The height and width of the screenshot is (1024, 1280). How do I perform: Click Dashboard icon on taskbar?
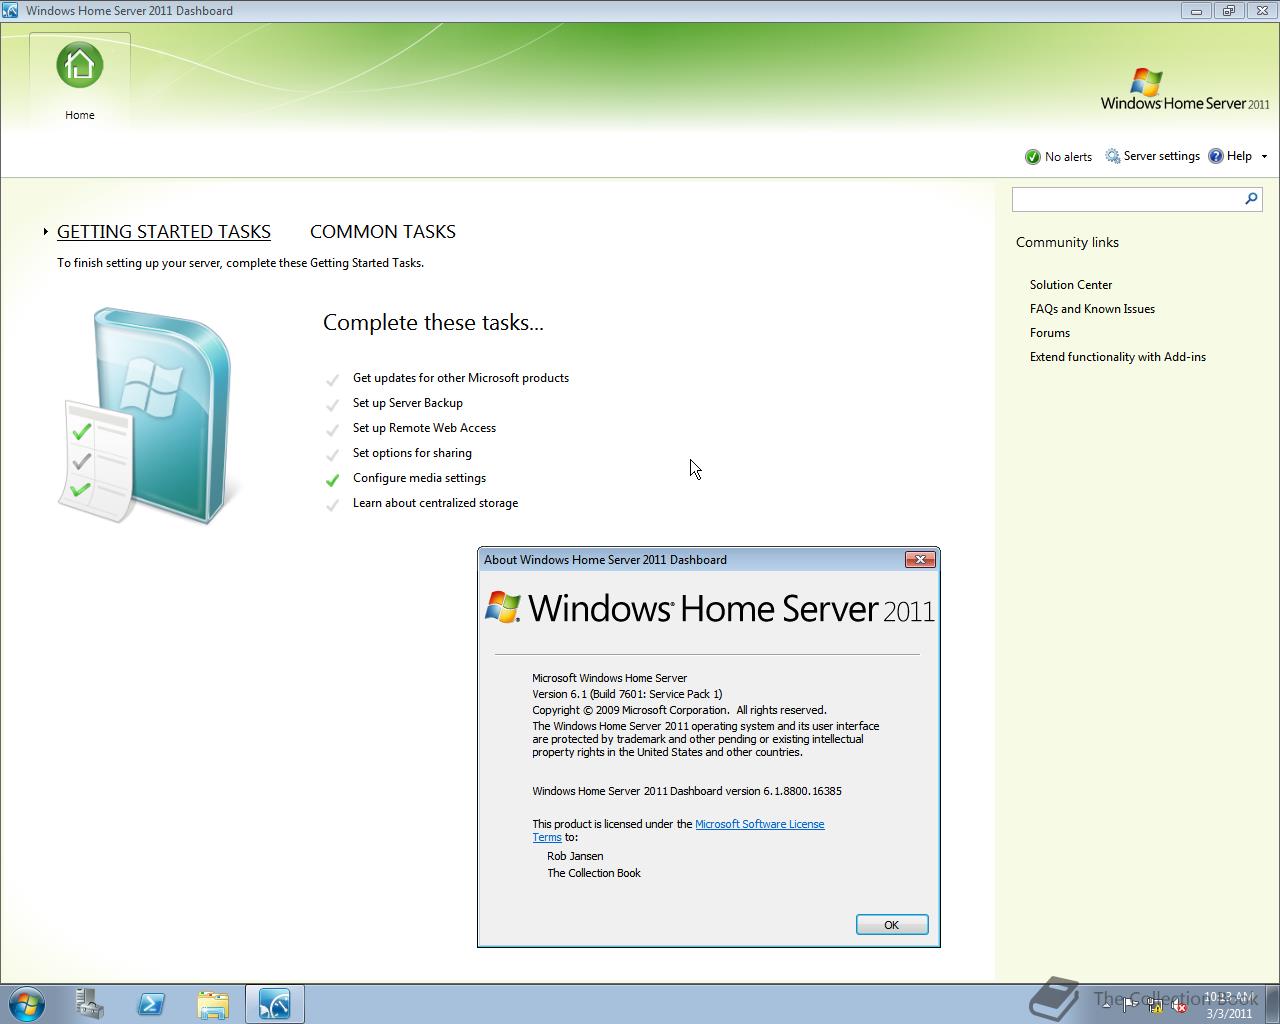[275, 1004]
